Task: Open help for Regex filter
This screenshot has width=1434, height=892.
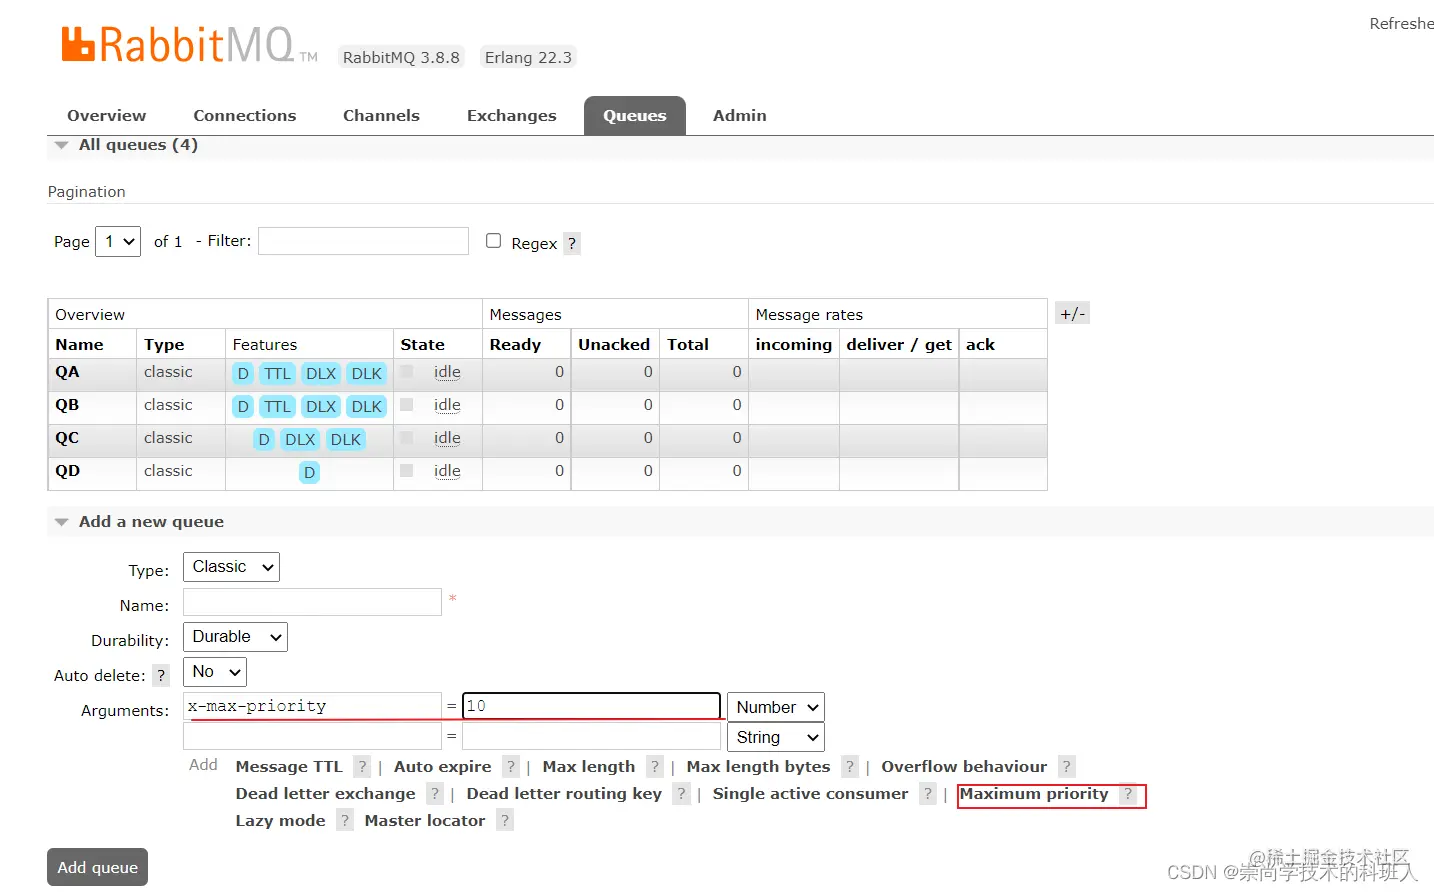Action: click(x=572, y=244)
